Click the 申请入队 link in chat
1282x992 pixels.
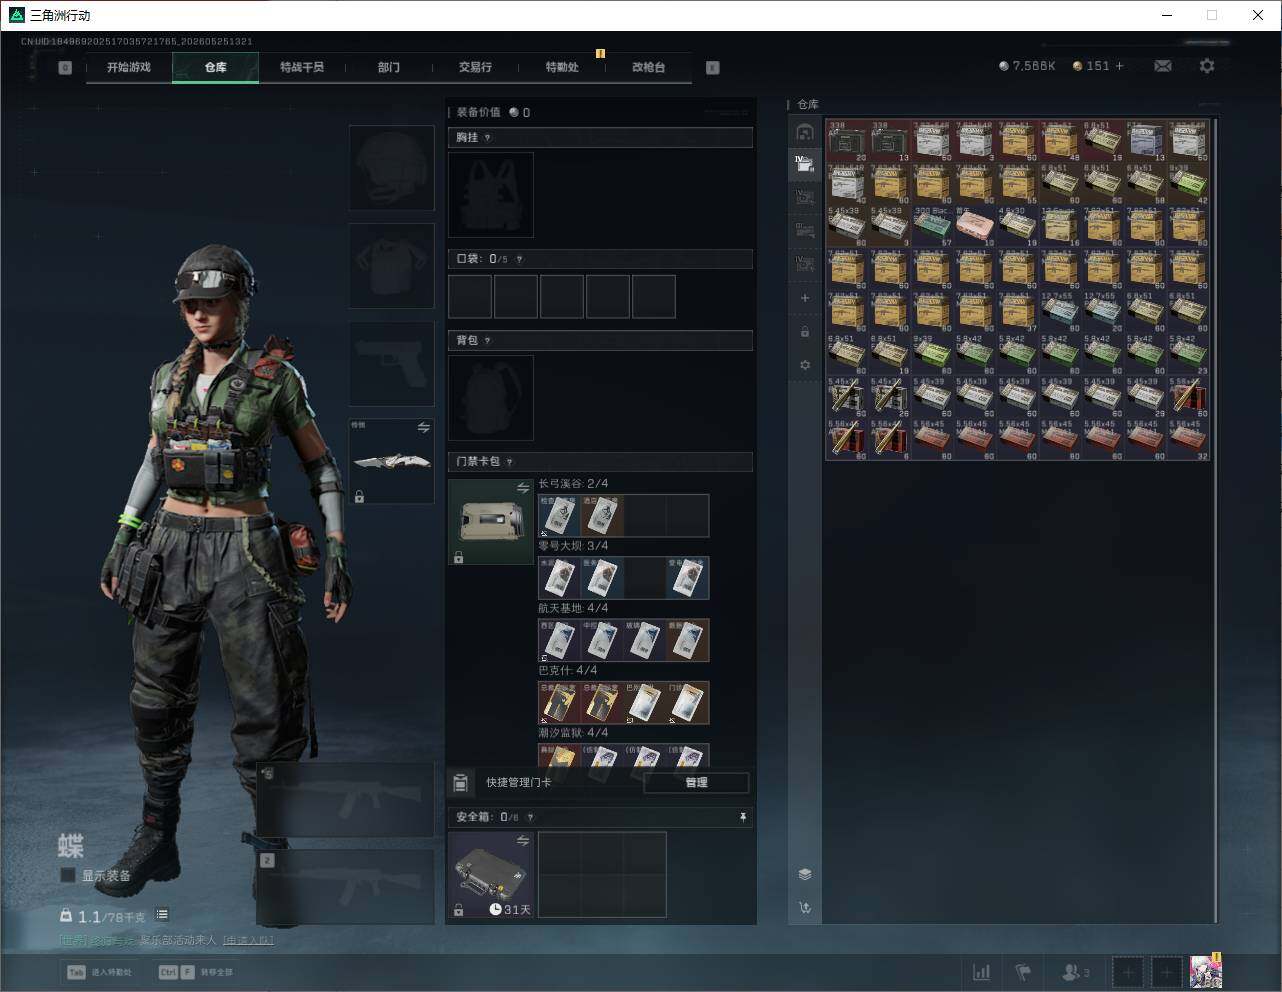(x=247, y=940)
